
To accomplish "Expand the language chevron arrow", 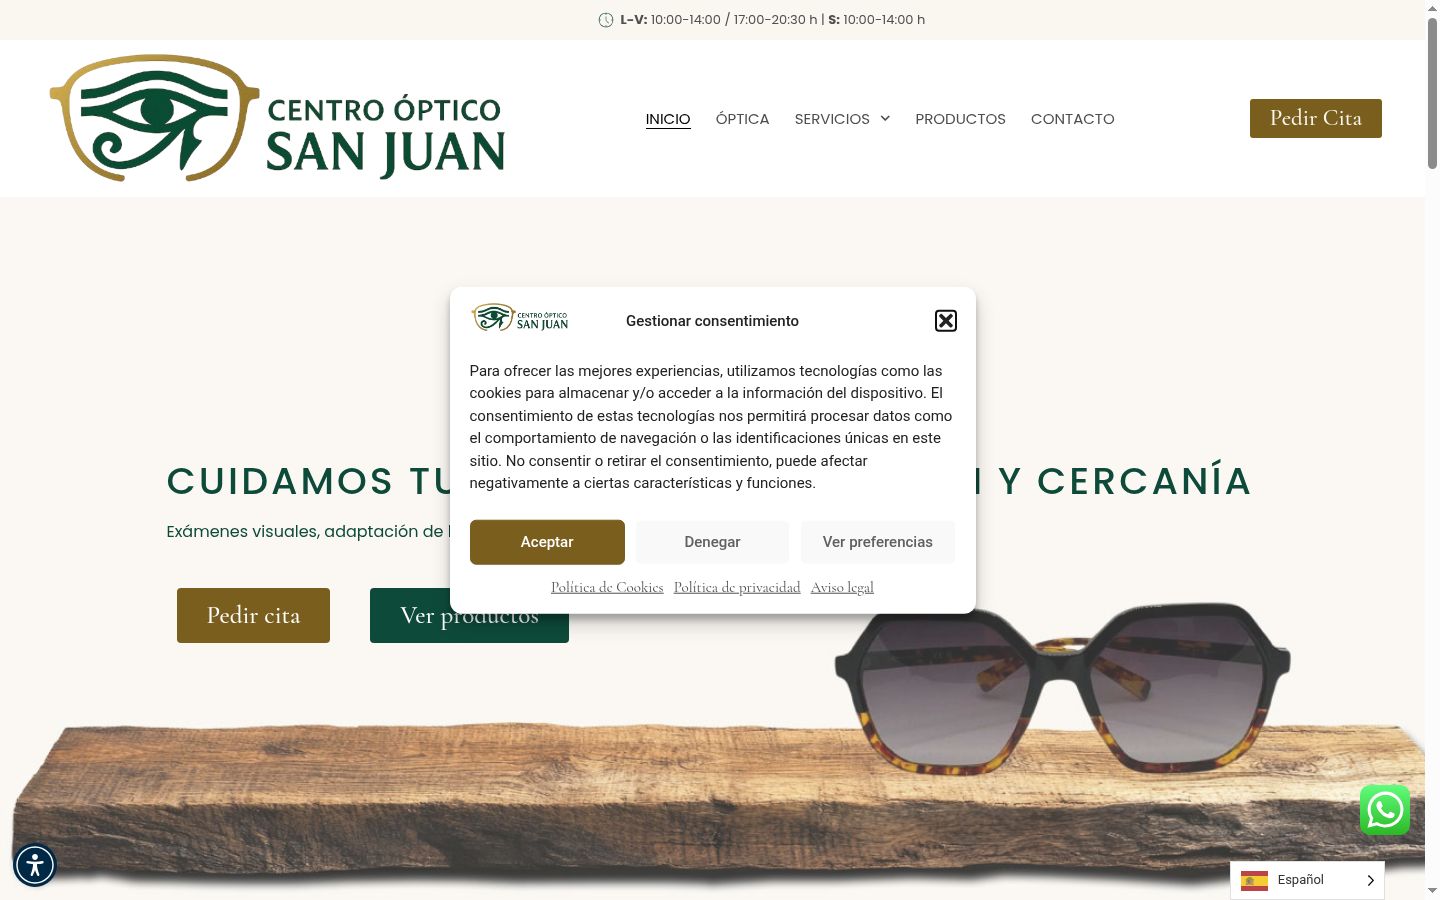I will point(1370,880).
